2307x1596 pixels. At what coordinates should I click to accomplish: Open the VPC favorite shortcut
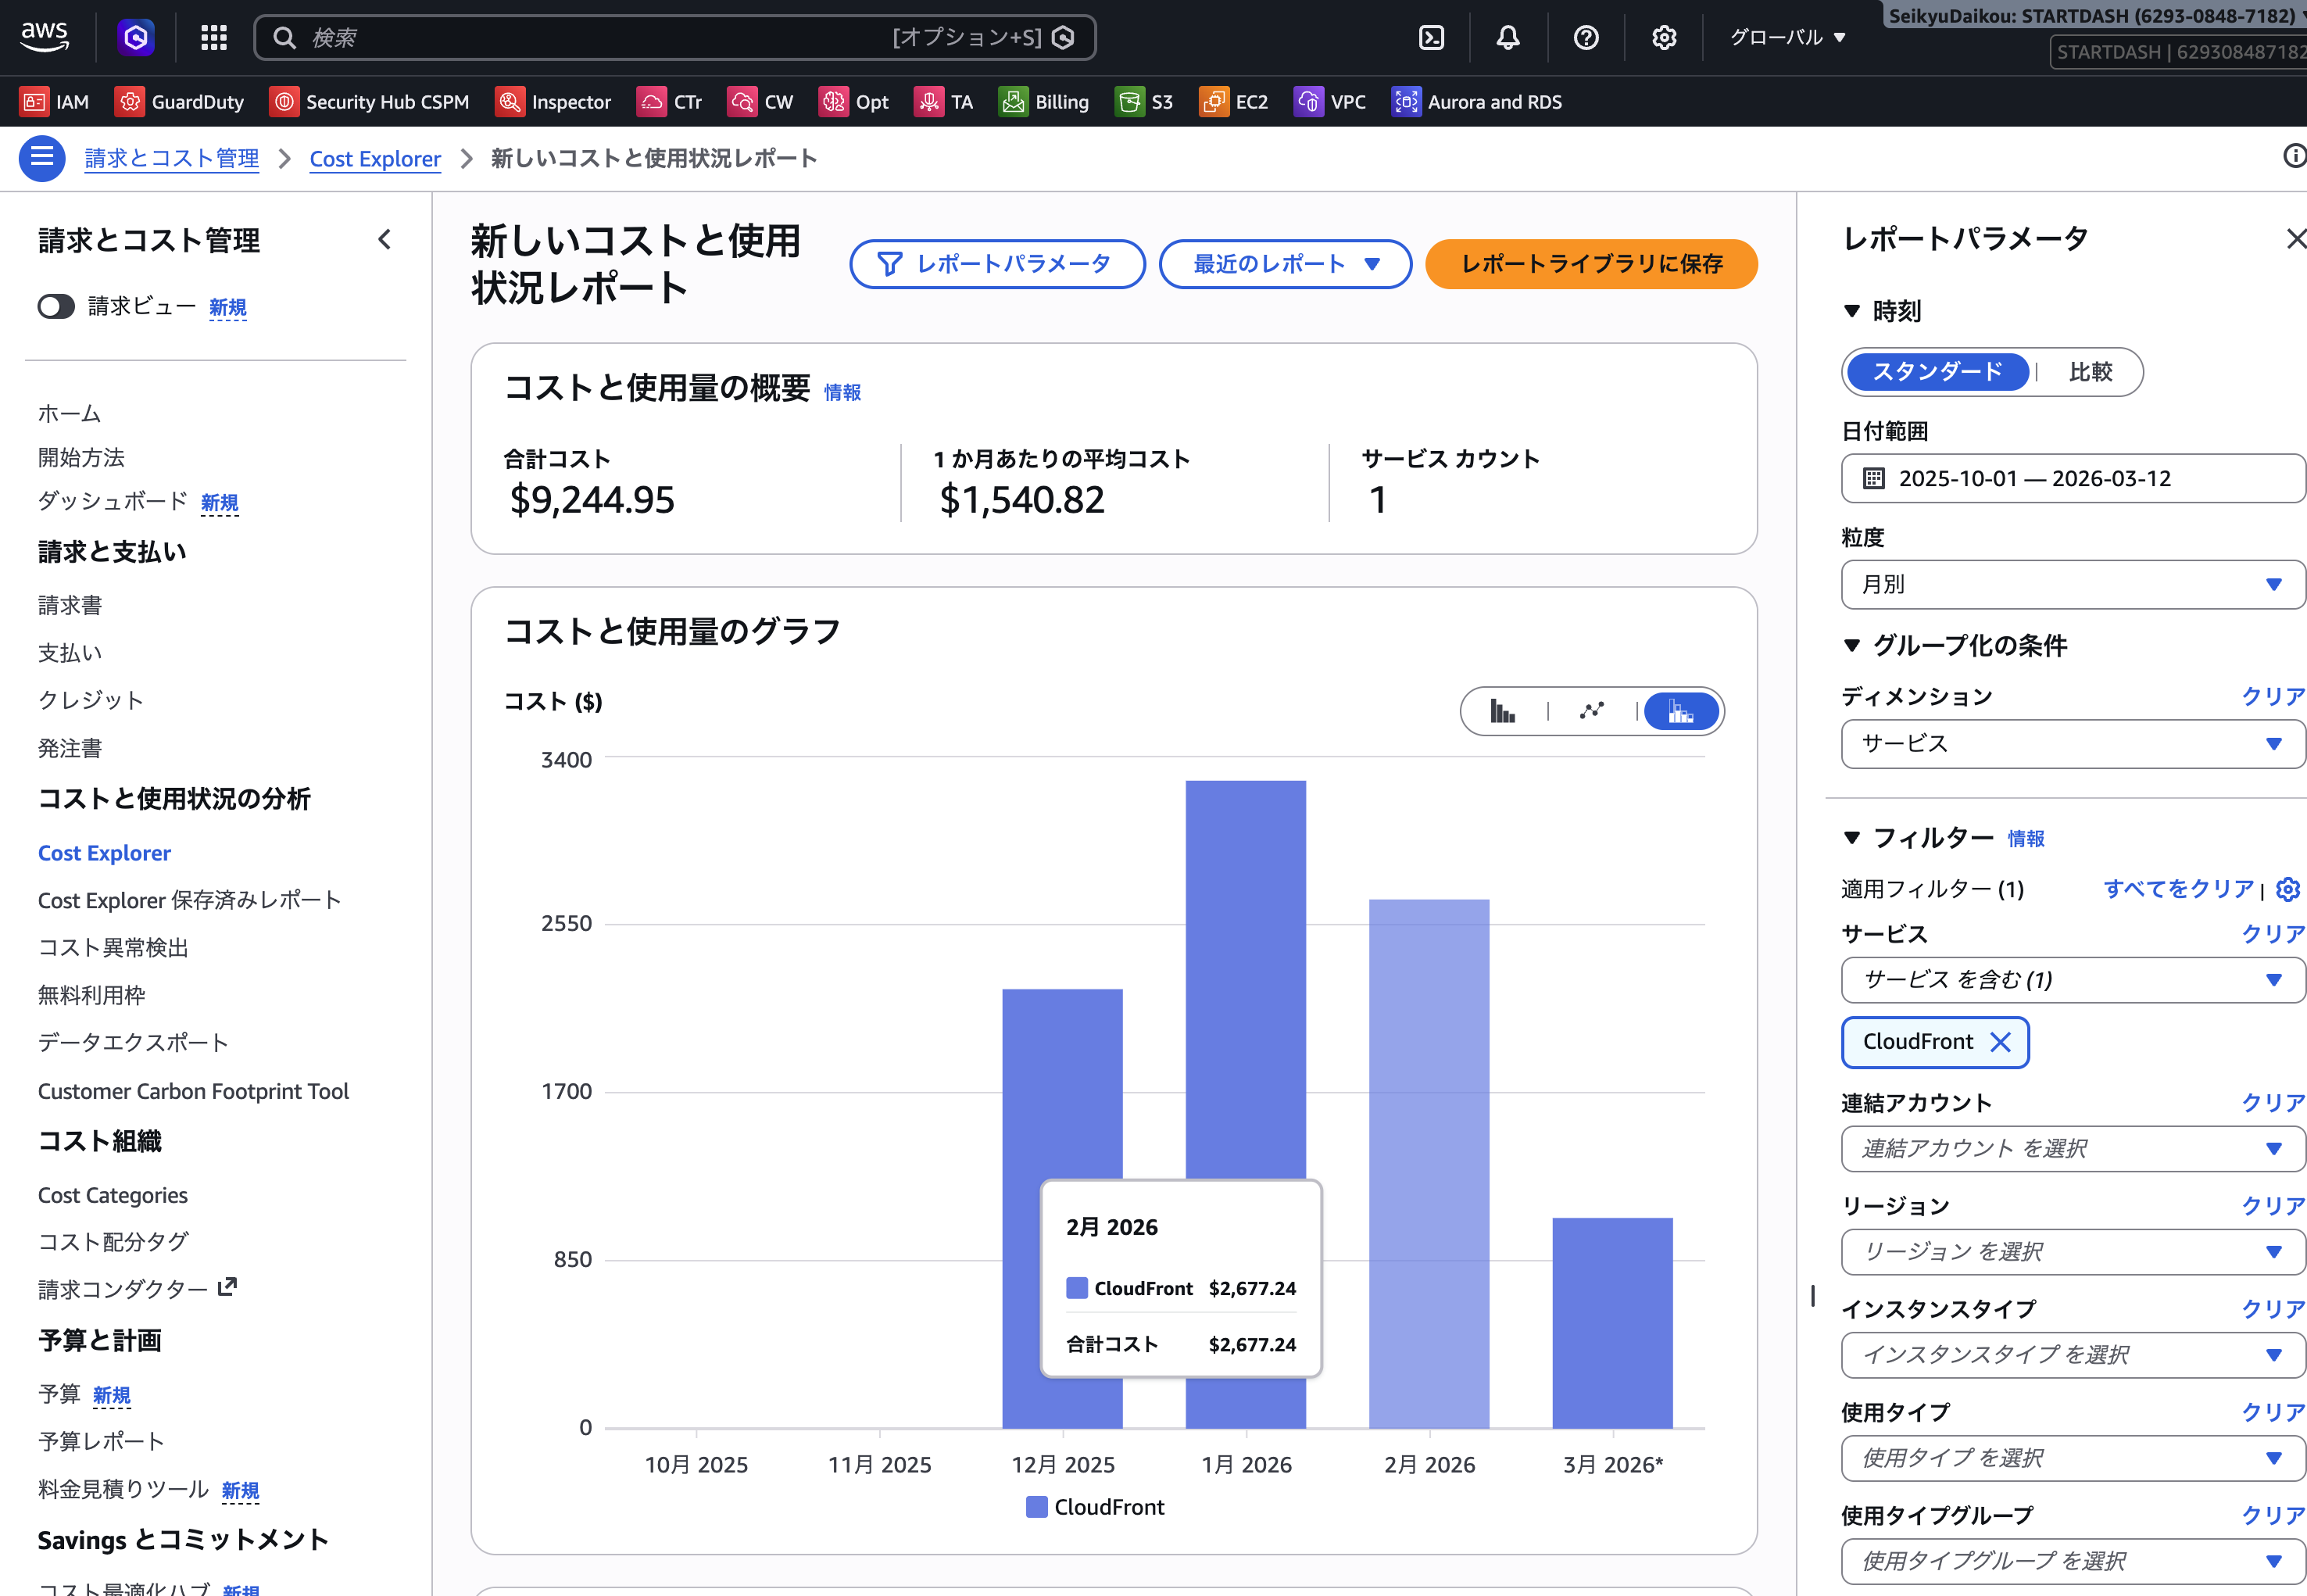pos(1330,102)
